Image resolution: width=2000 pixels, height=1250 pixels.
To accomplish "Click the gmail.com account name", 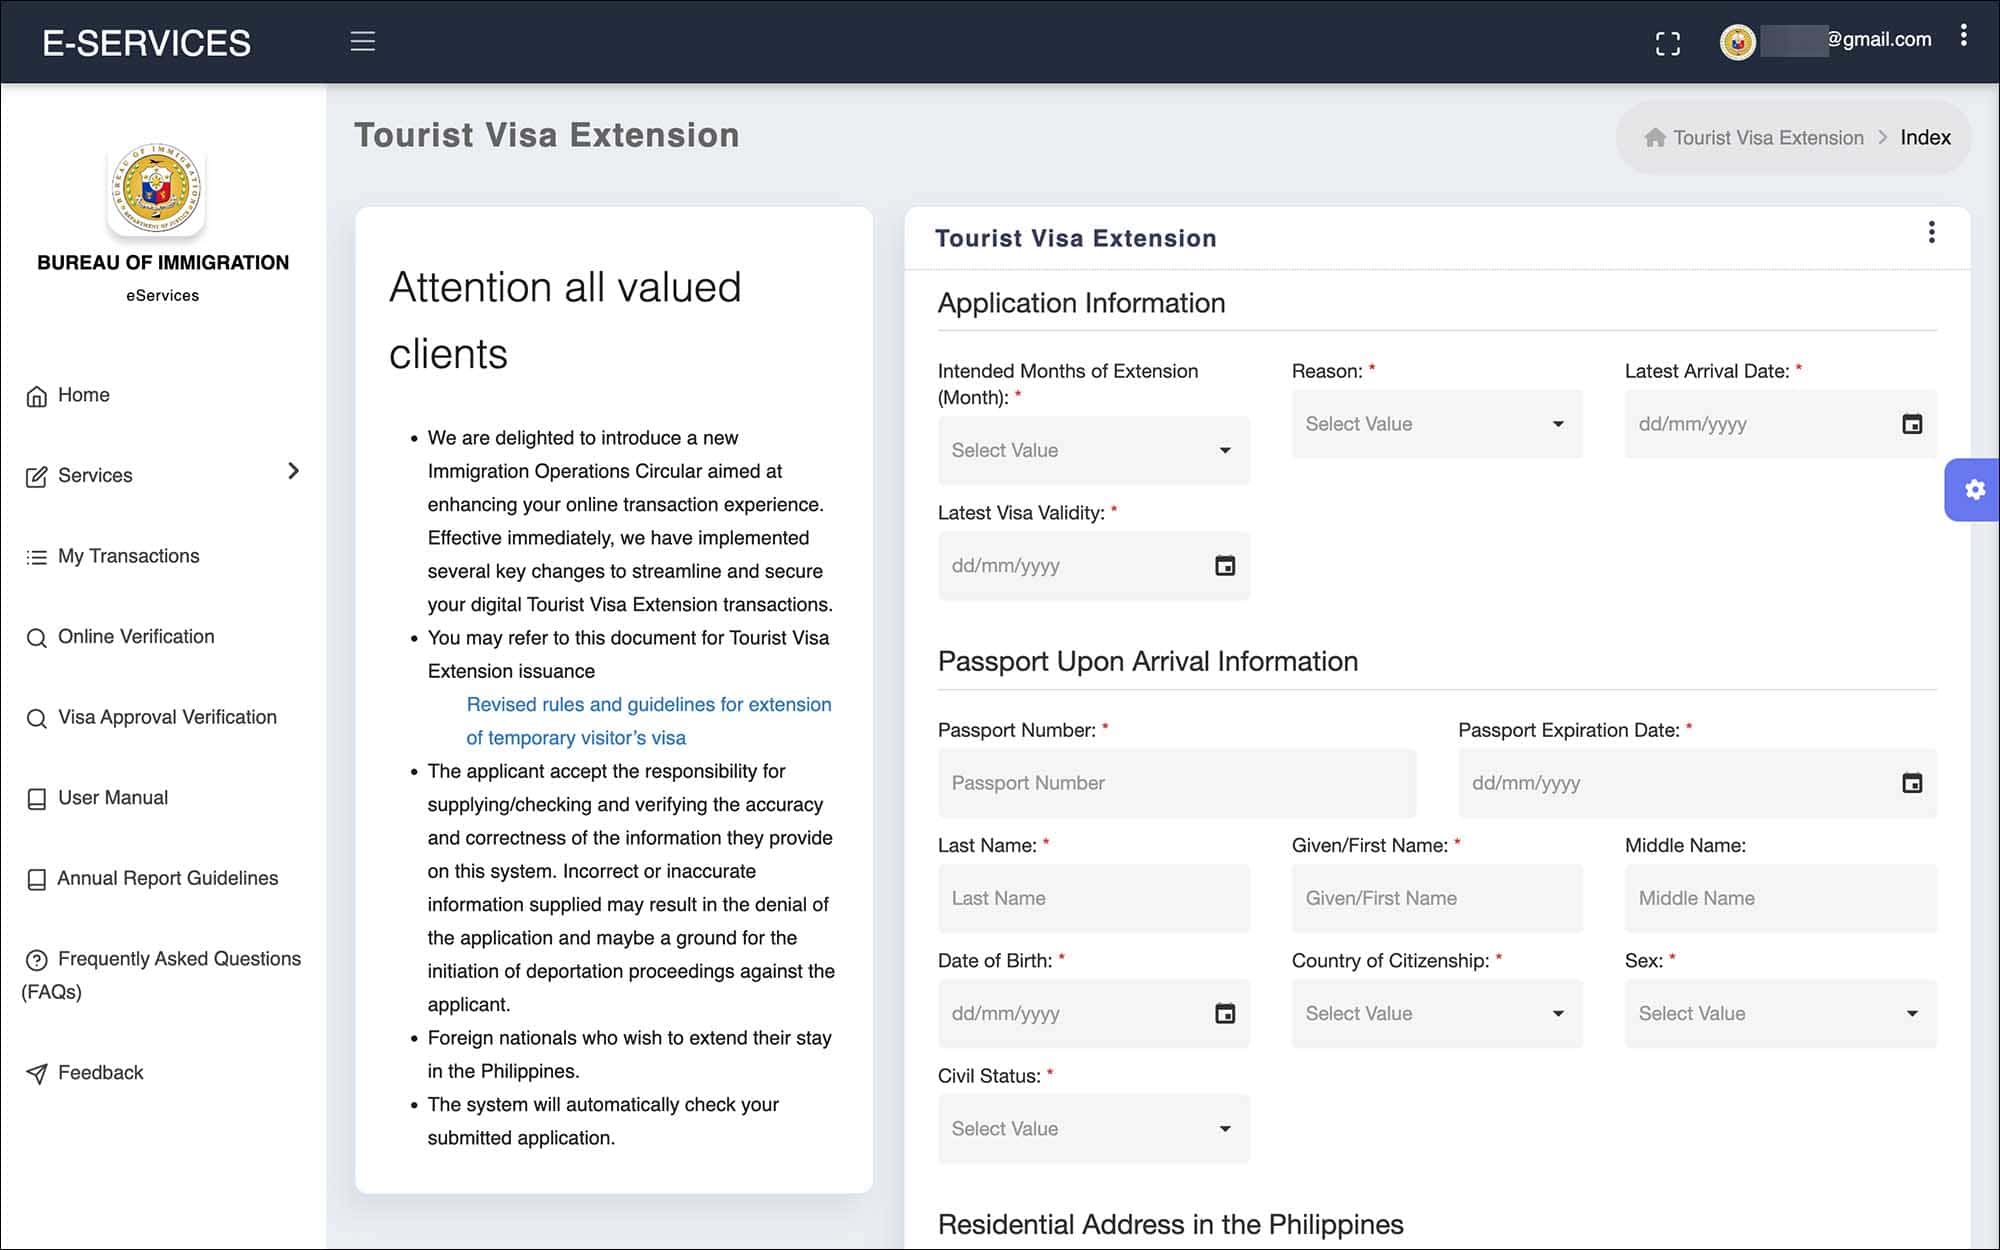I will click(1846, 40).
